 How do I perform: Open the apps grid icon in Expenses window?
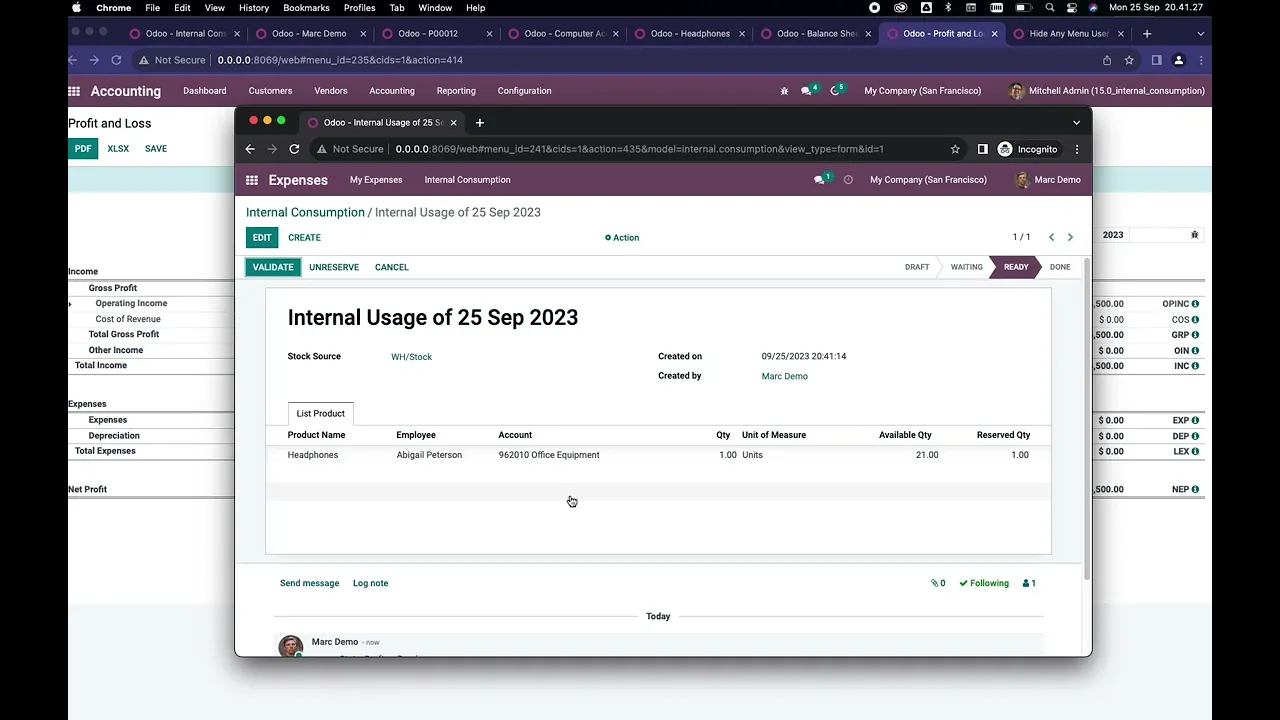(251, 180)
